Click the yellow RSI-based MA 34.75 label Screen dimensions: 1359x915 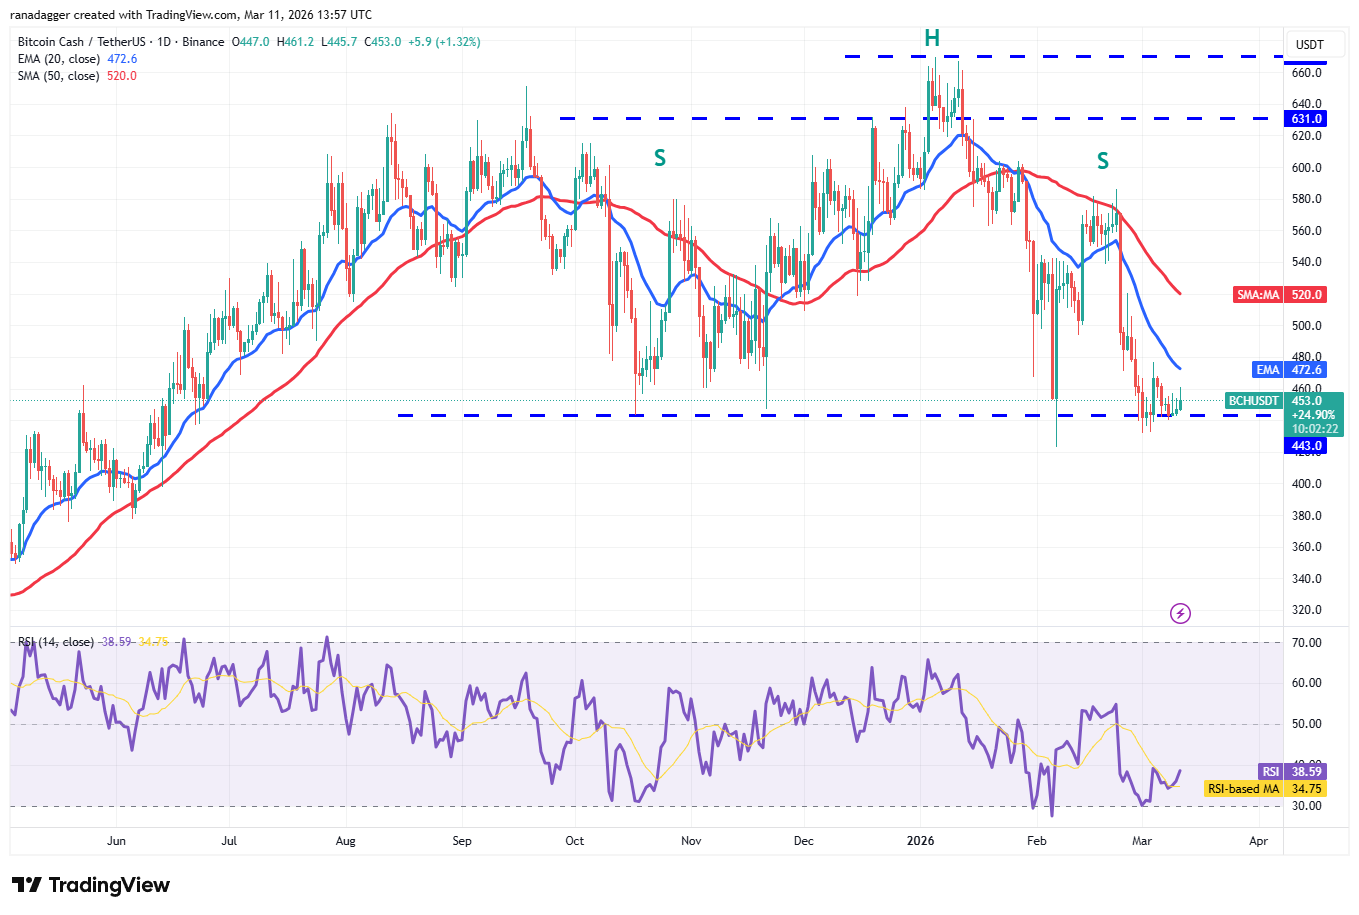tap(1266, 789)
